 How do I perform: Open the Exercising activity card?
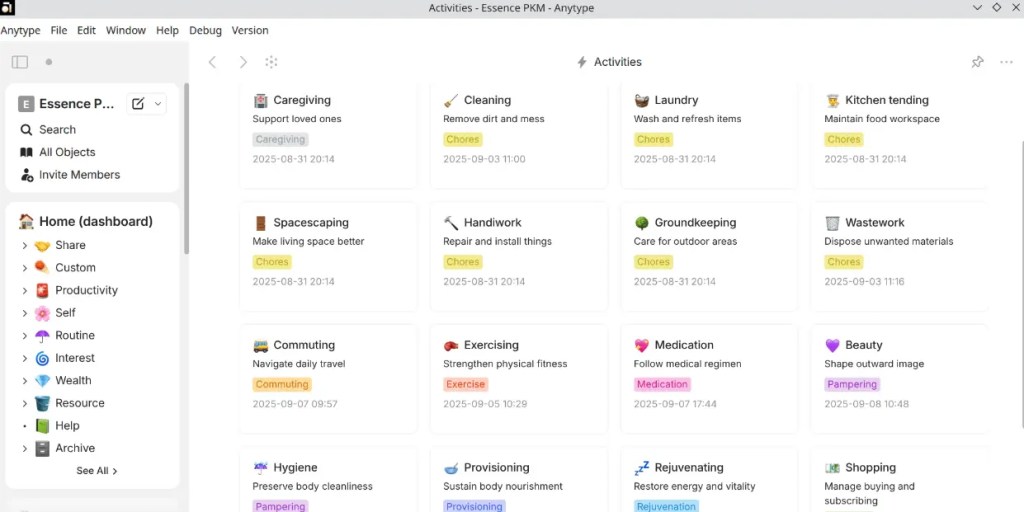pyautogui.click(x=519, y=379)
